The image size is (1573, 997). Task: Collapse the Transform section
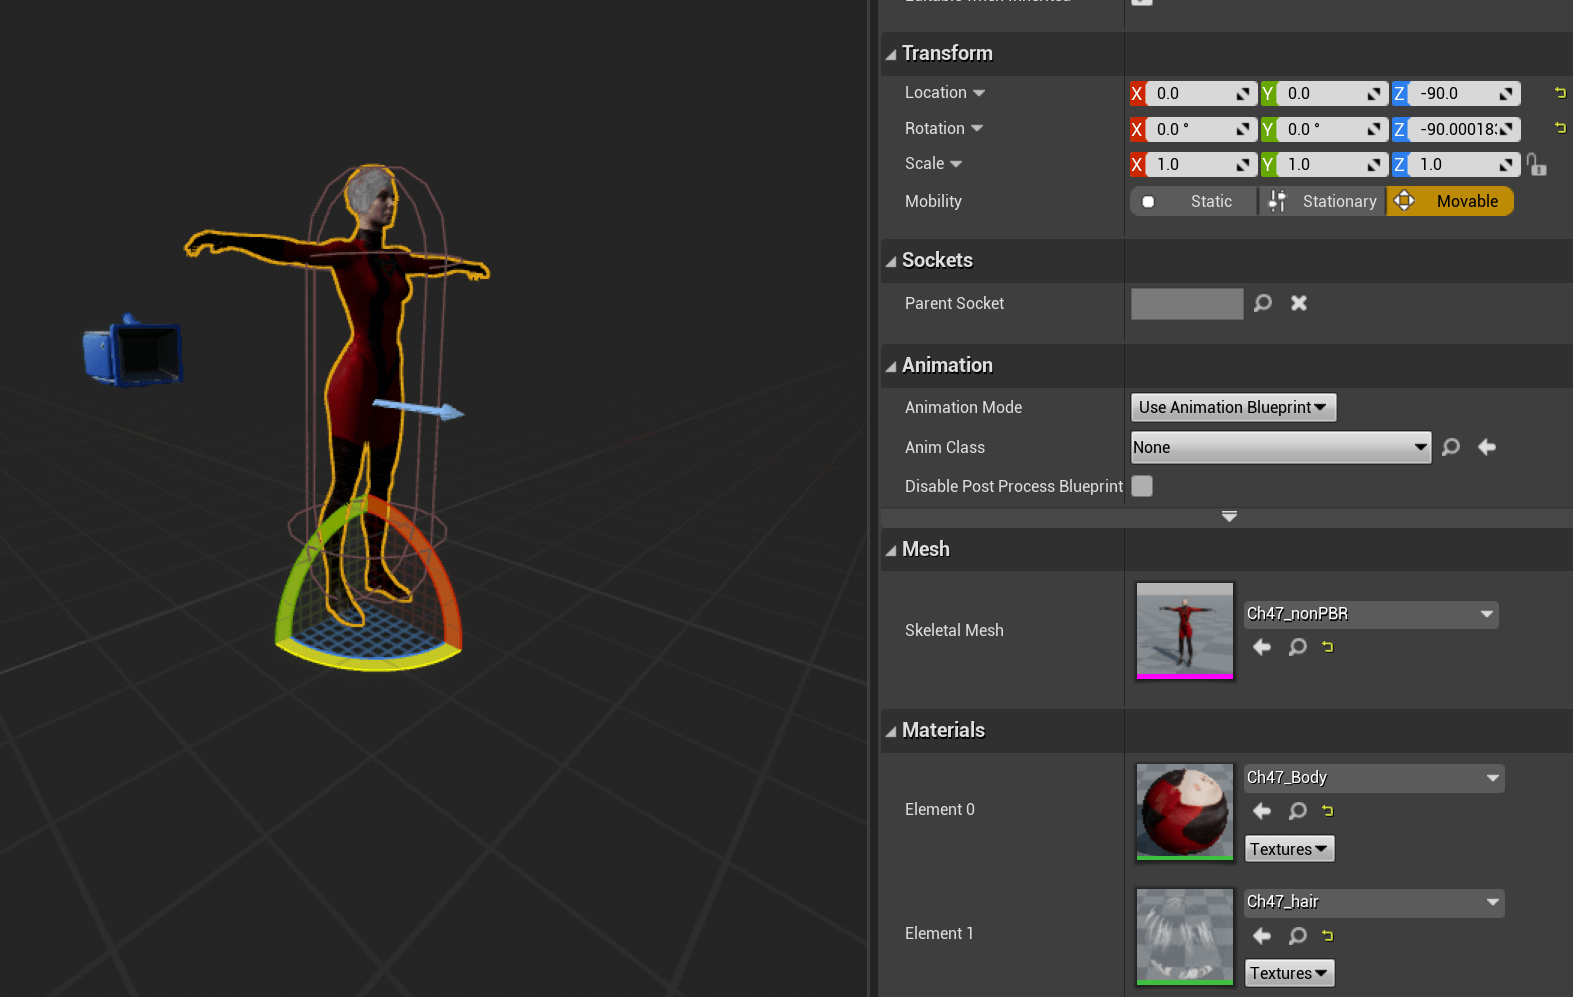pyautogui.click(x=891, y=54)
